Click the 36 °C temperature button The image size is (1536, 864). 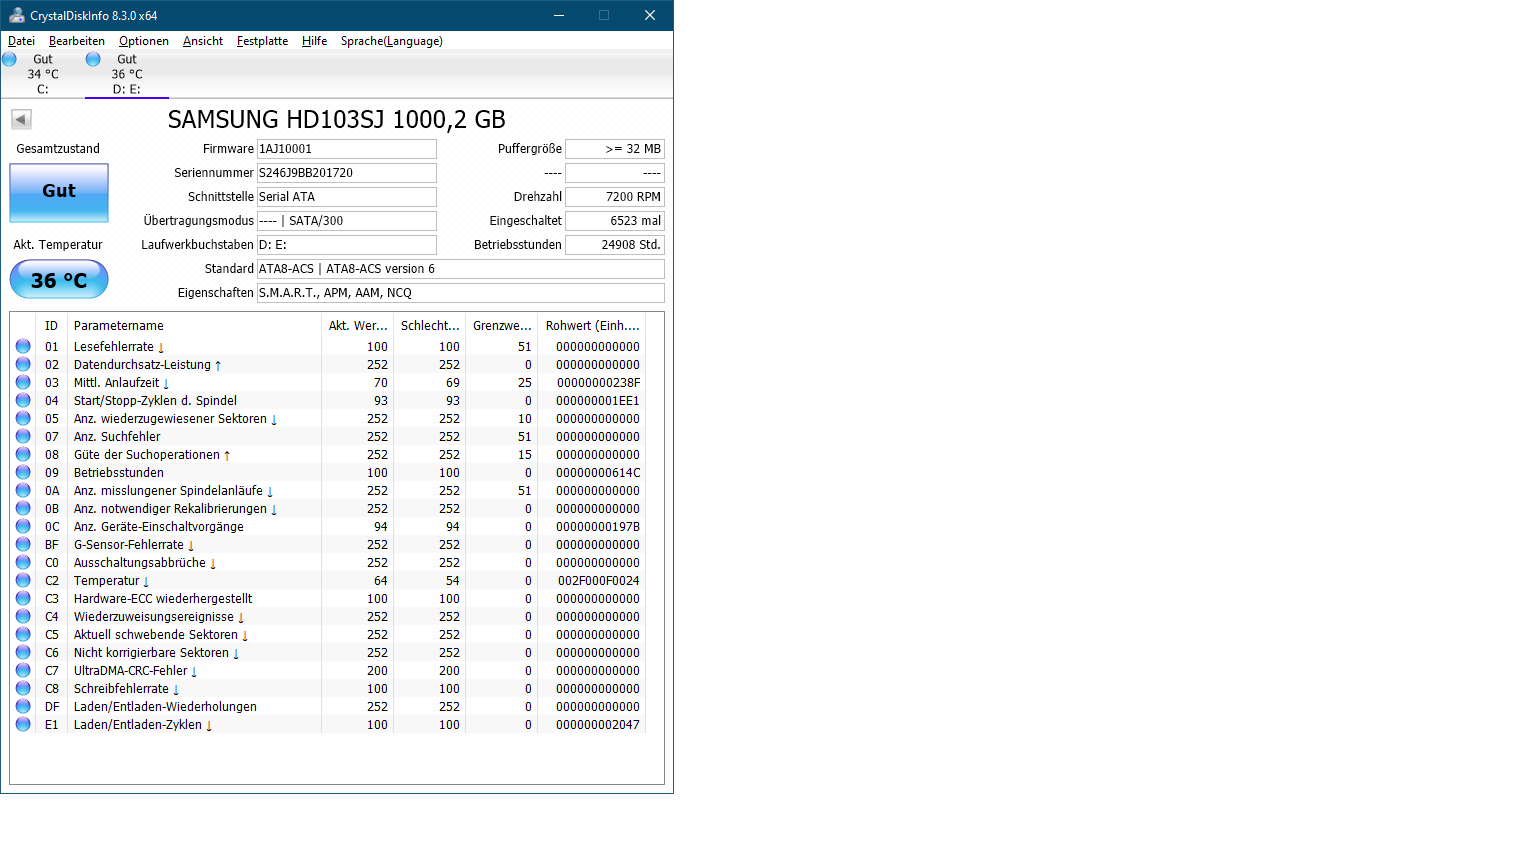coord(59,279)
